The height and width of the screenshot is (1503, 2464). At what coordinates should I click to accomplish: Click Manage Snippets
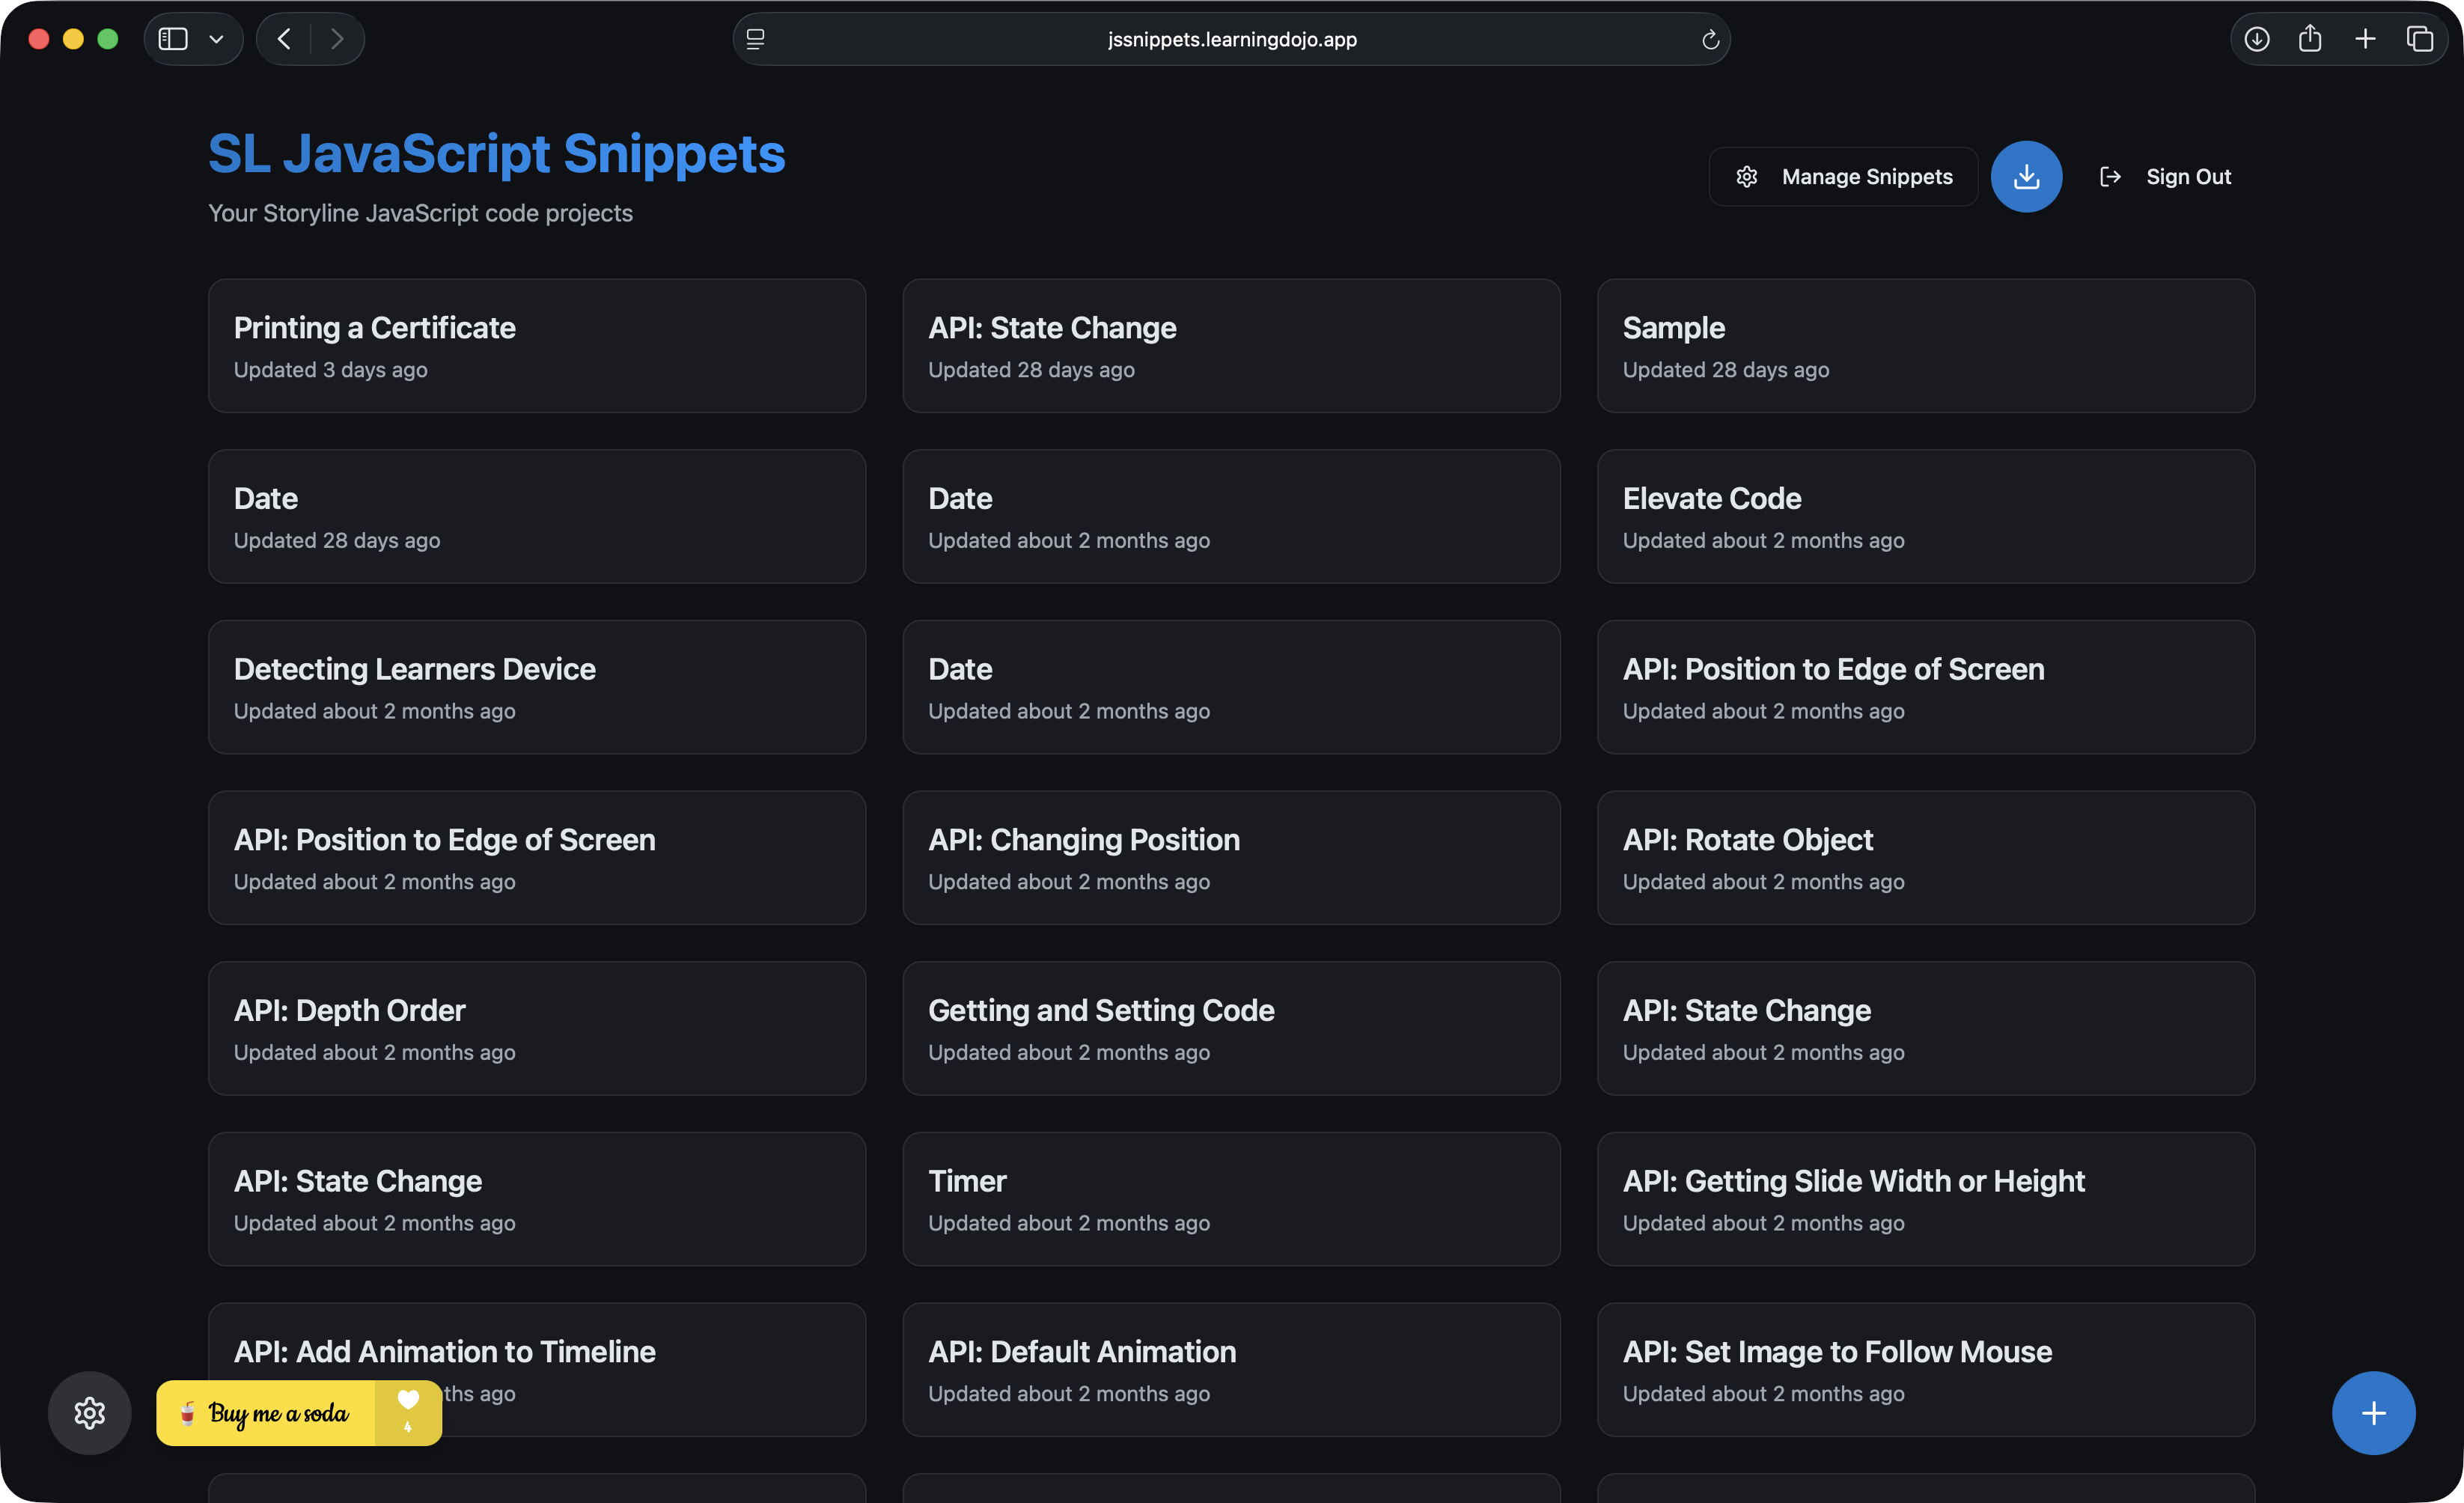(1866, 176)
